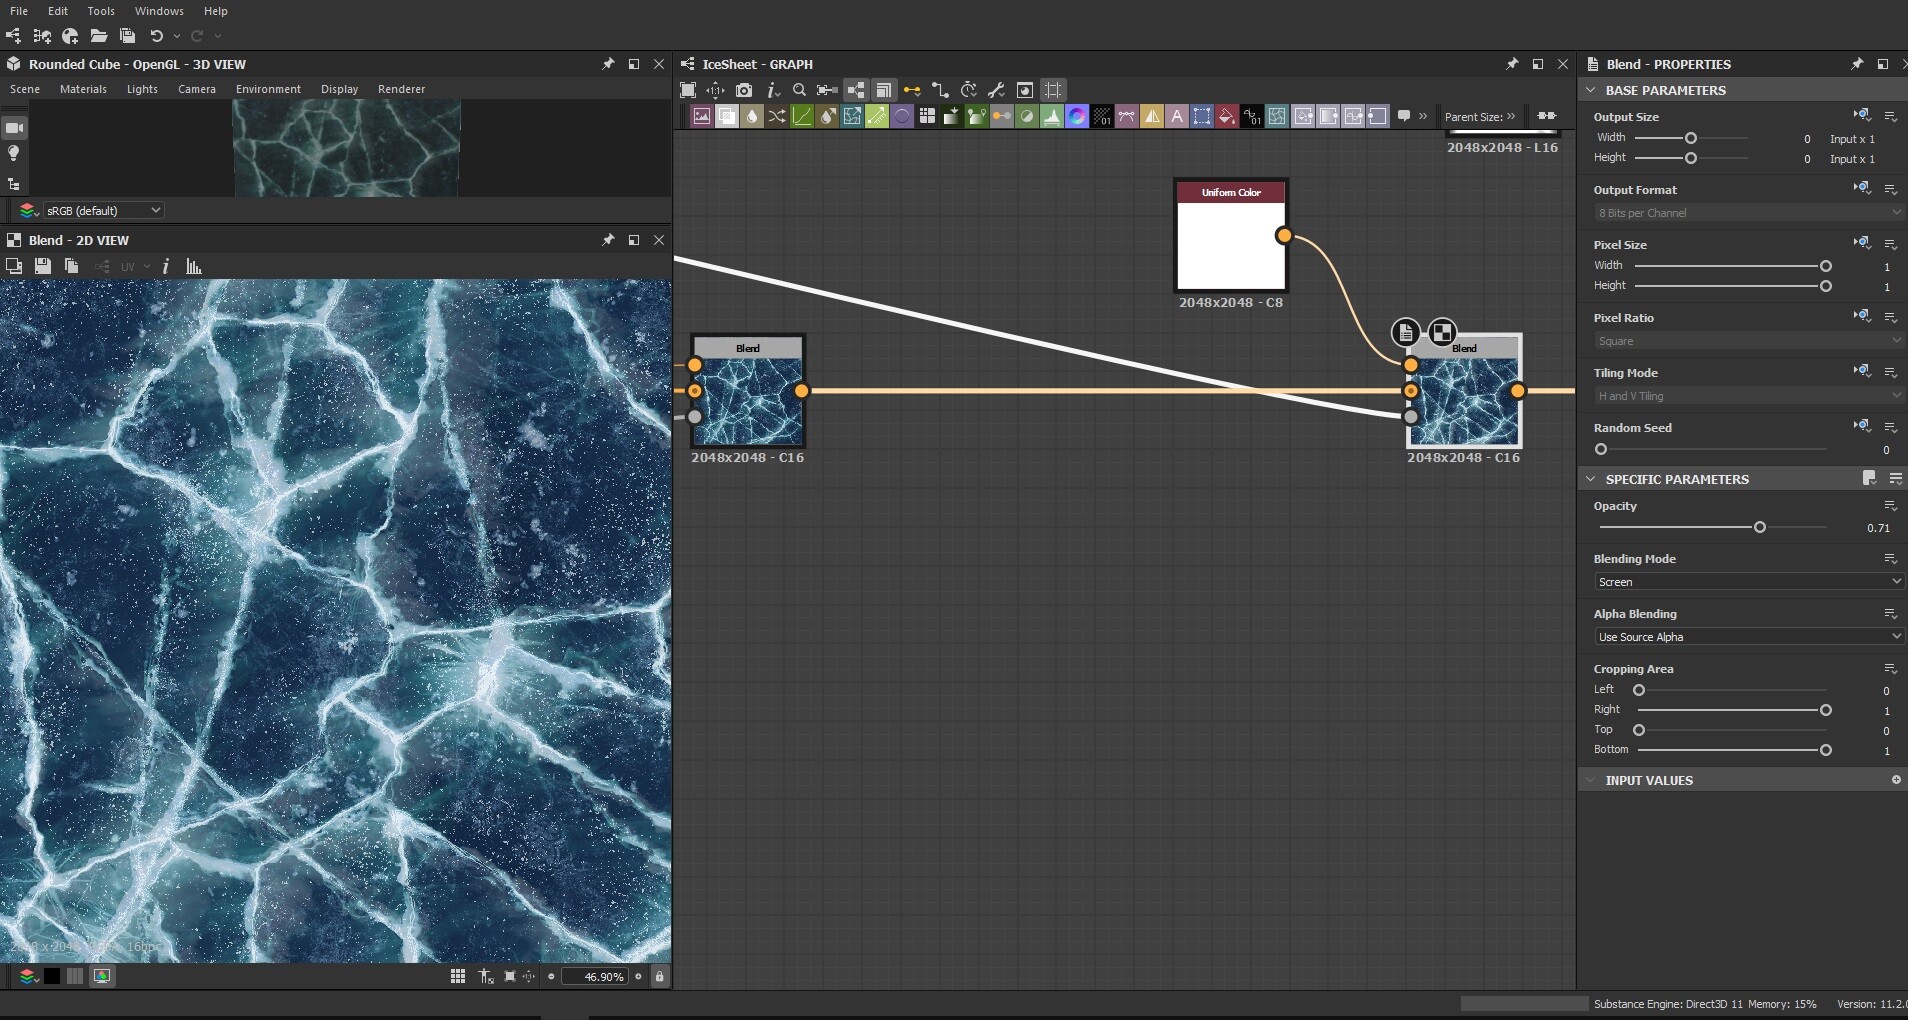This screenshot has width=1908, height=1020.
Task: Open the Blending Mode dropdown set to Screen
Action: click(x=1747, y=582)
